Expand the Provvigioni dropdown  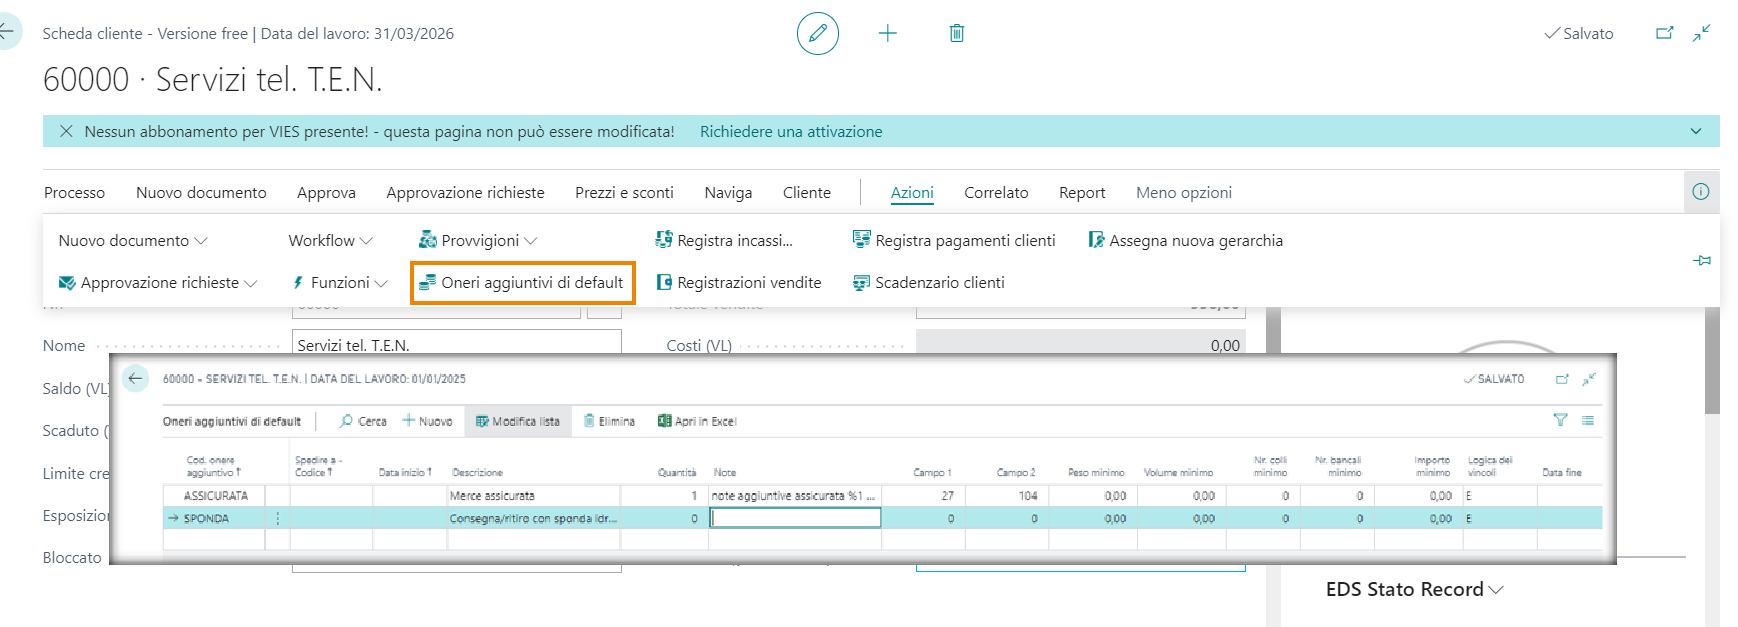tap(478, 241)
